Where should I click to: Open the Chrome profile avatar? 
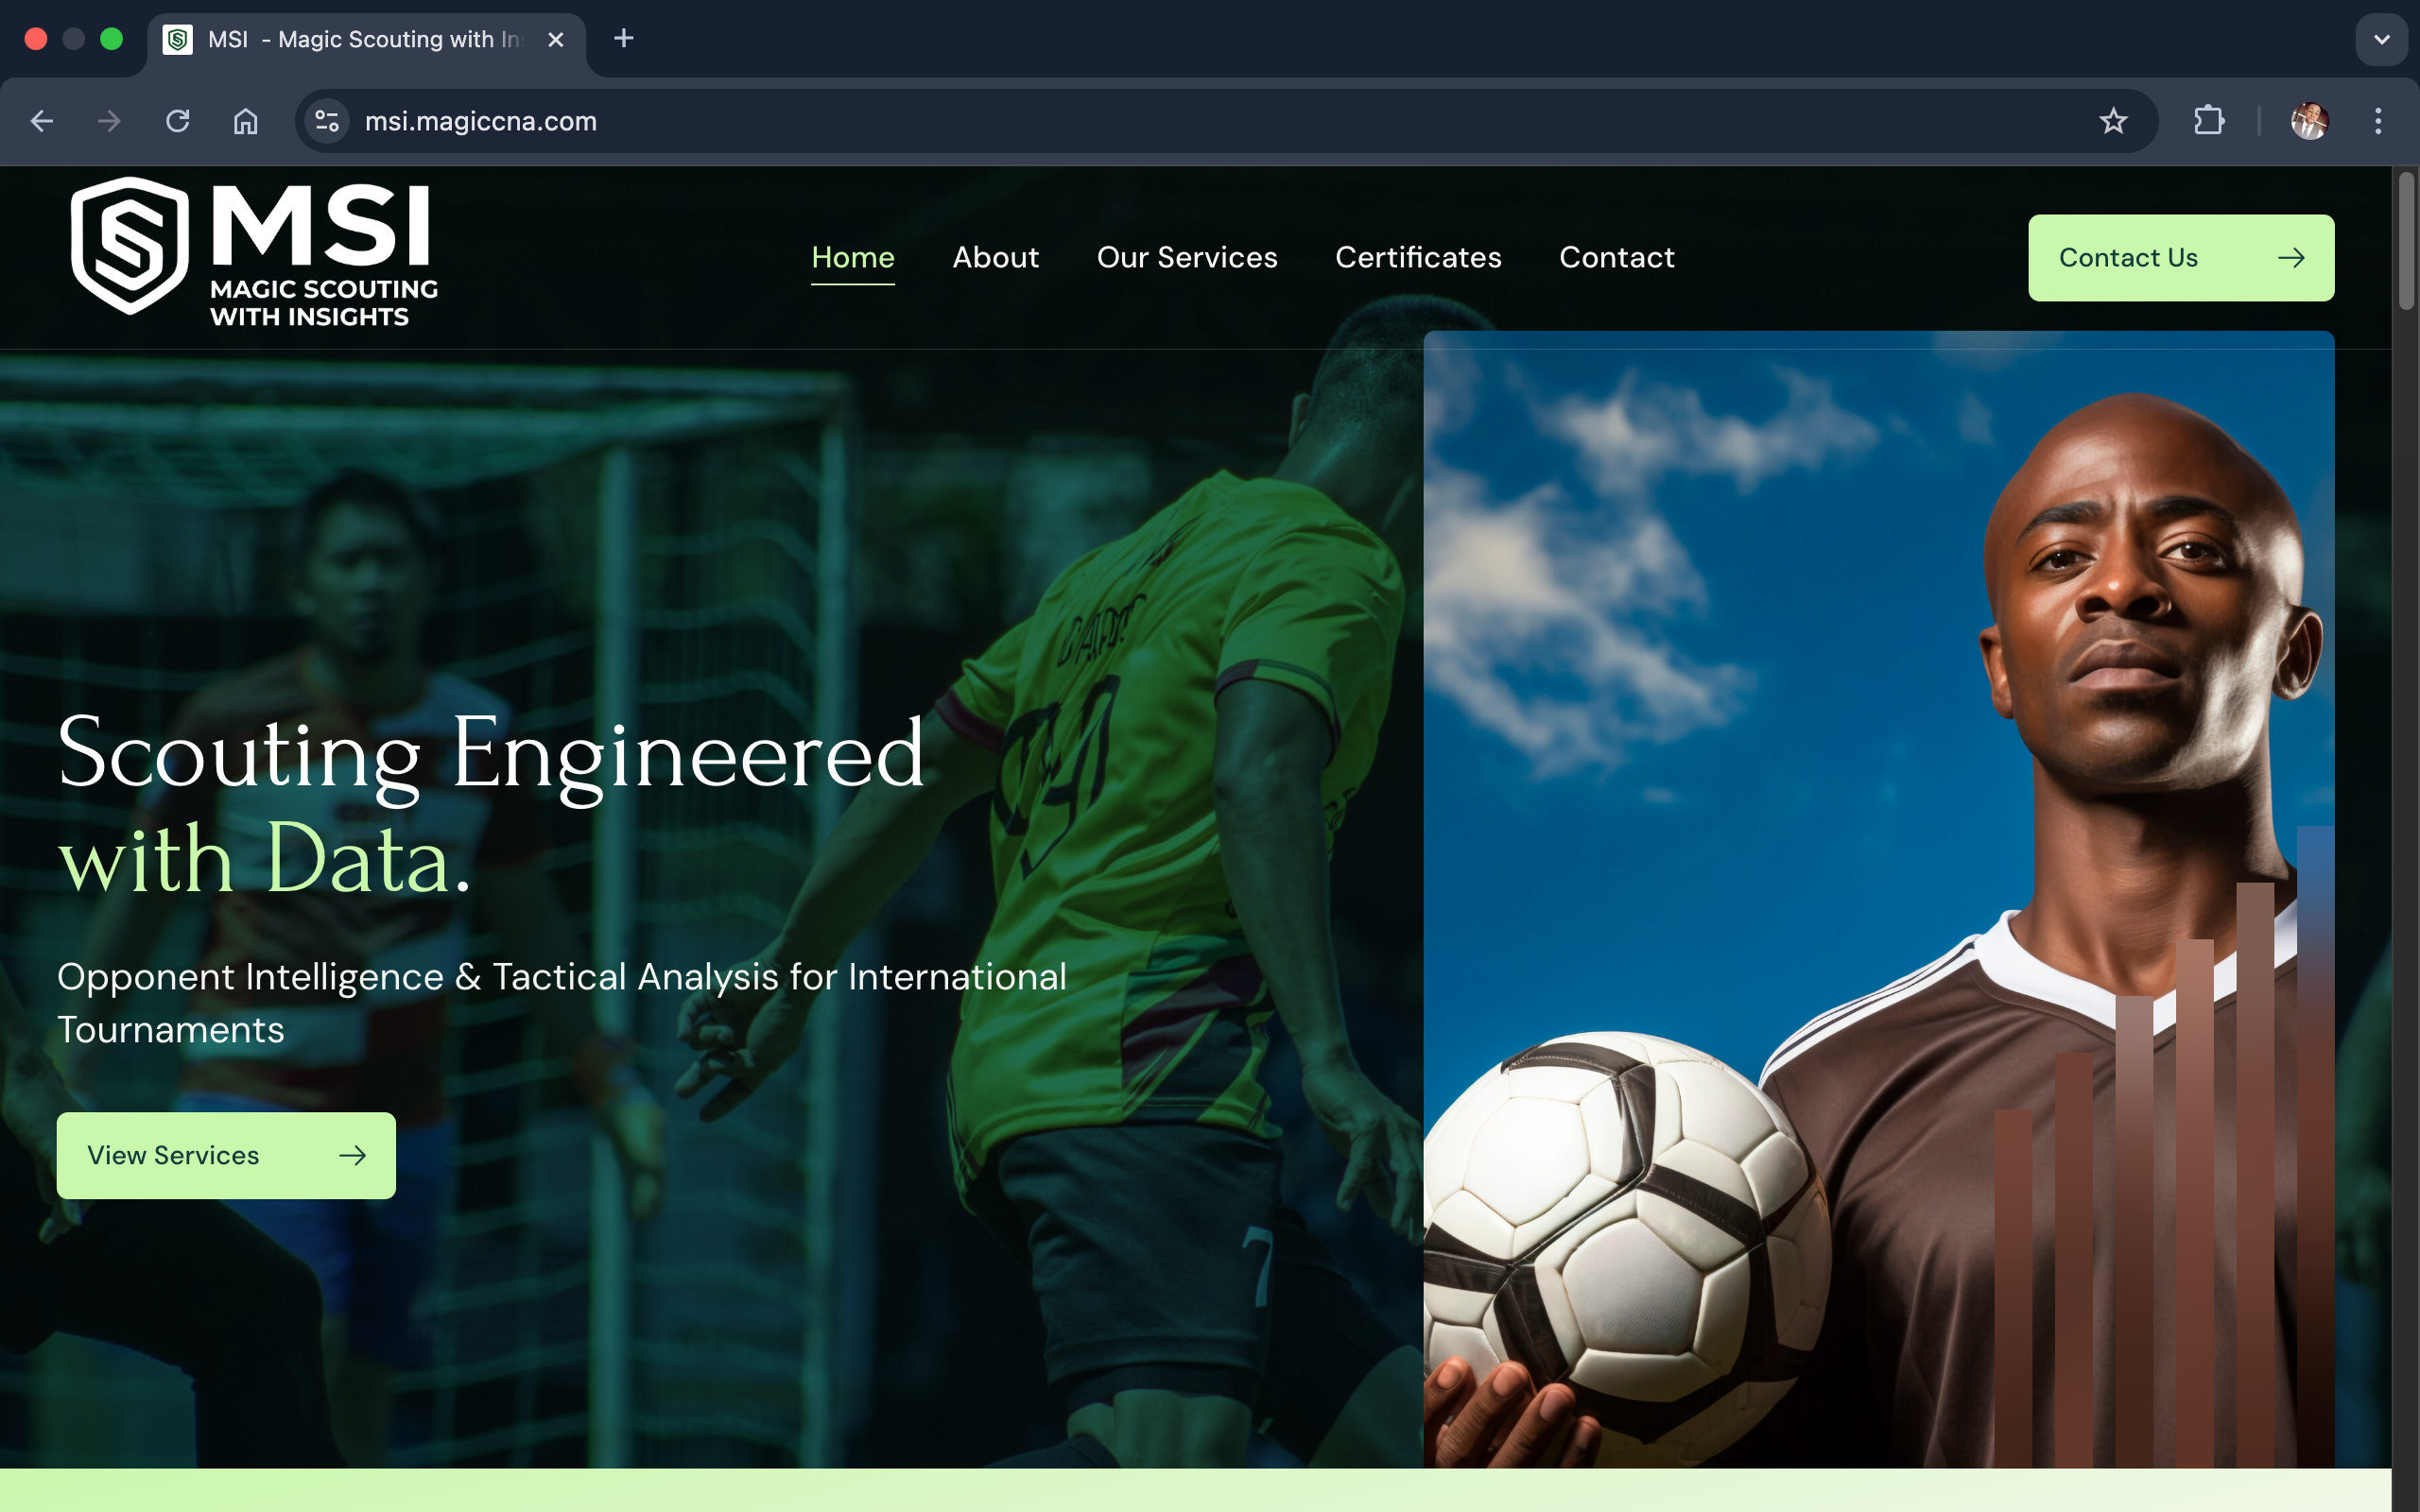click(2309, 121)
